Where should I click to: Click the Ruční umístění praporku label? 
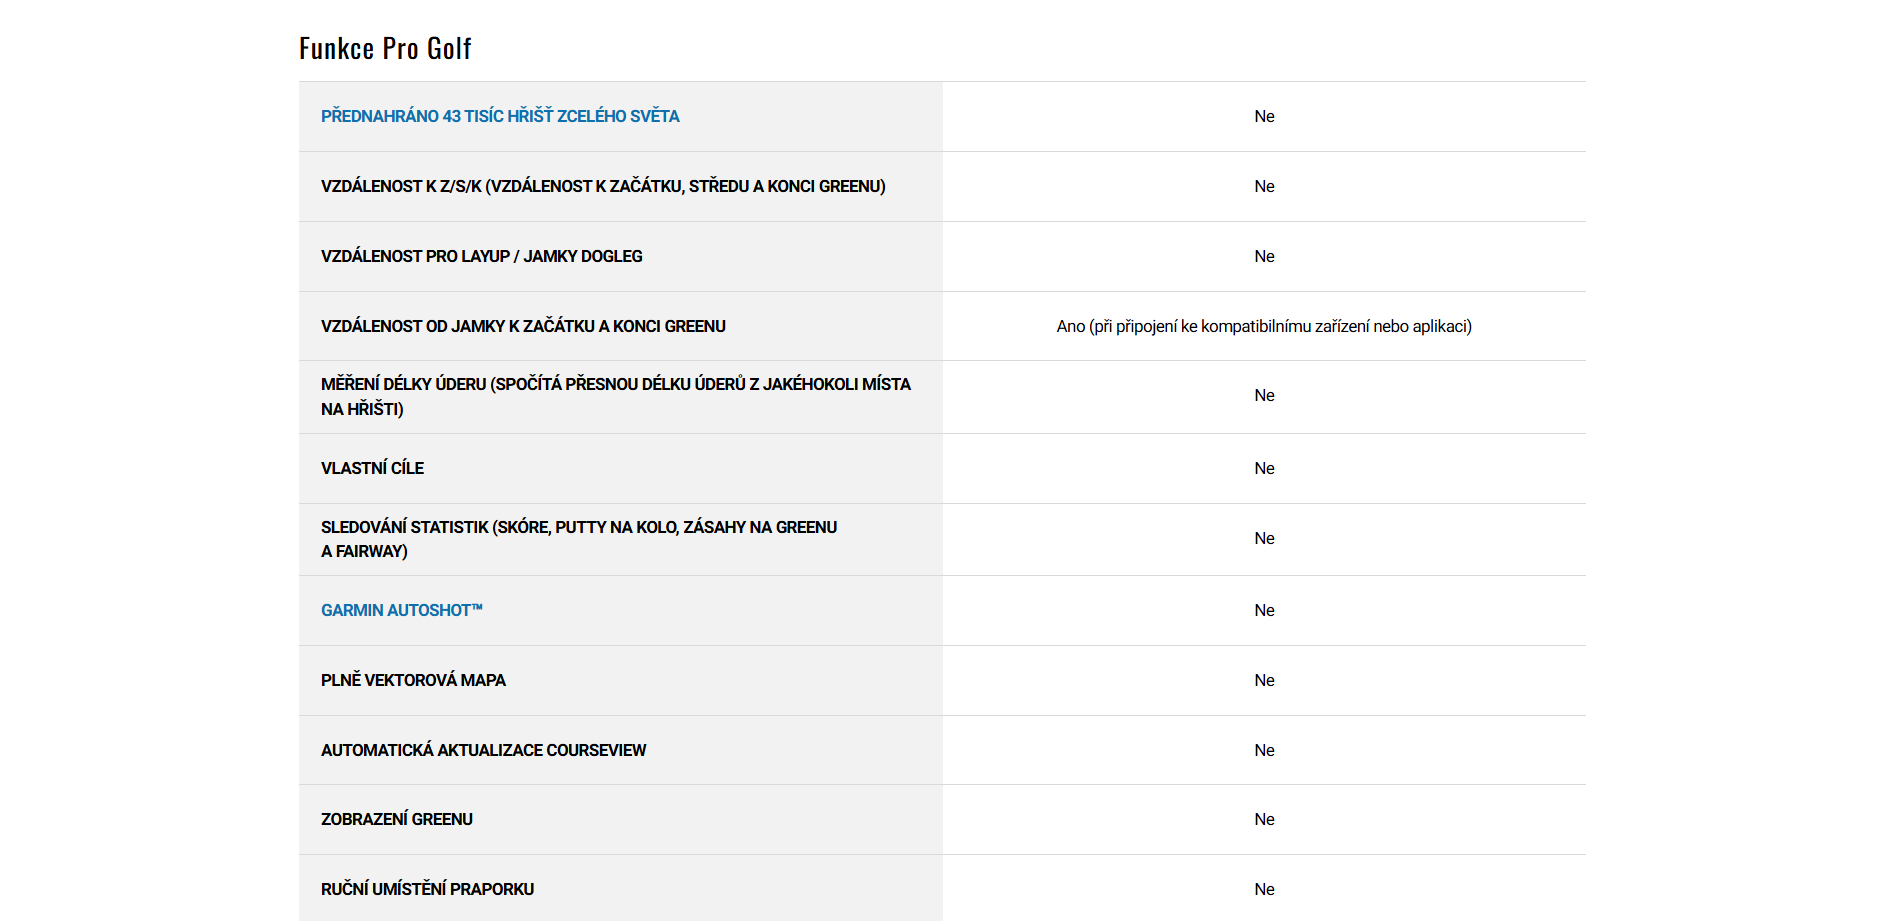tap(427, 889)
